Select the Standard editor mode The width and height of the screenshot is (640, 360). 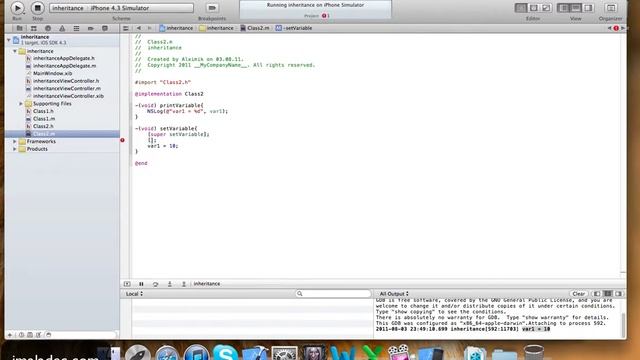pos(521,8)
